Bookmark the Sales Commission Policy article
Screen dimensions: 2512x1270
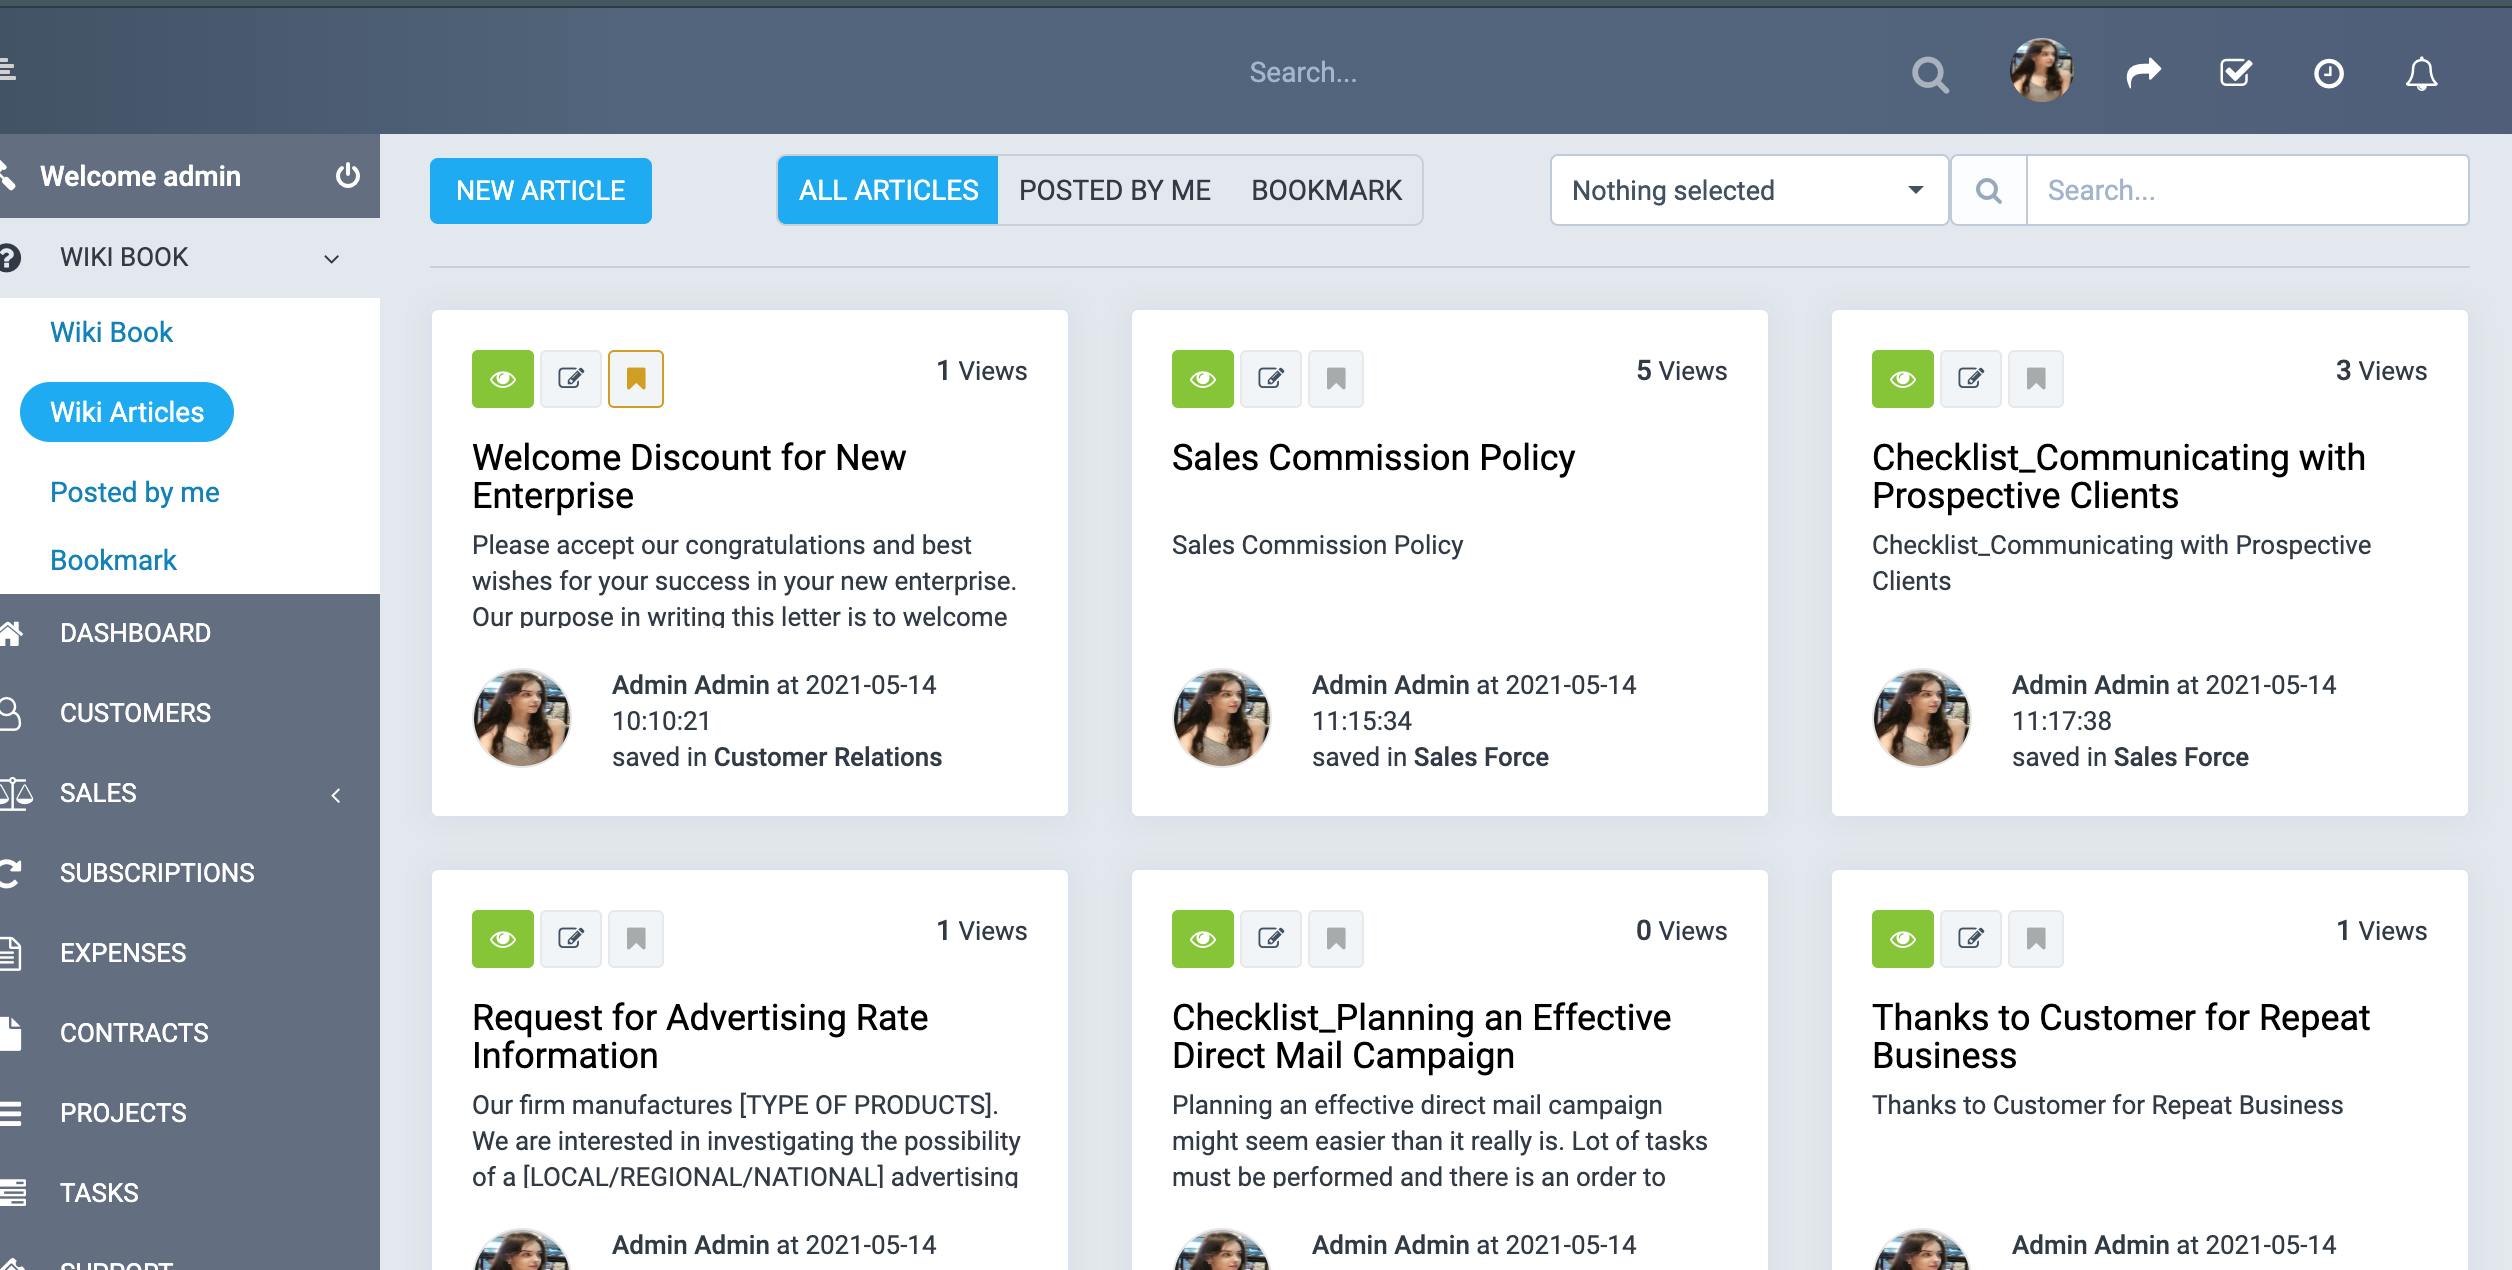click(x=1336, y=378)
